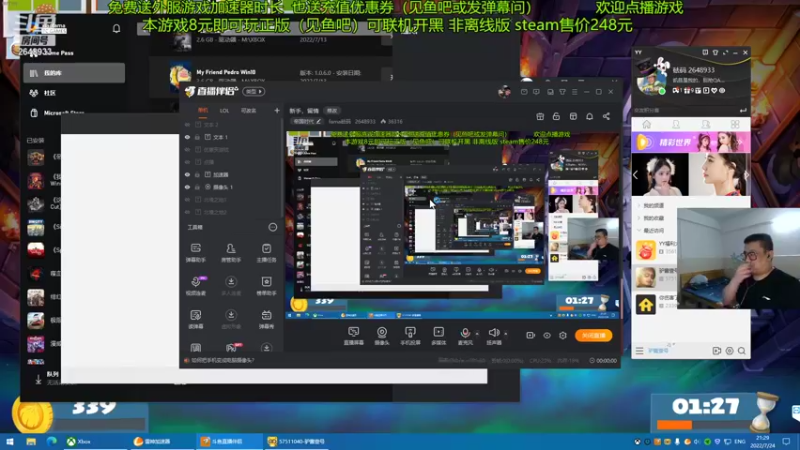Screen dimensions: 800x450
Task: Click the unlock icon above the preview
Action: [x=556, y=116]
